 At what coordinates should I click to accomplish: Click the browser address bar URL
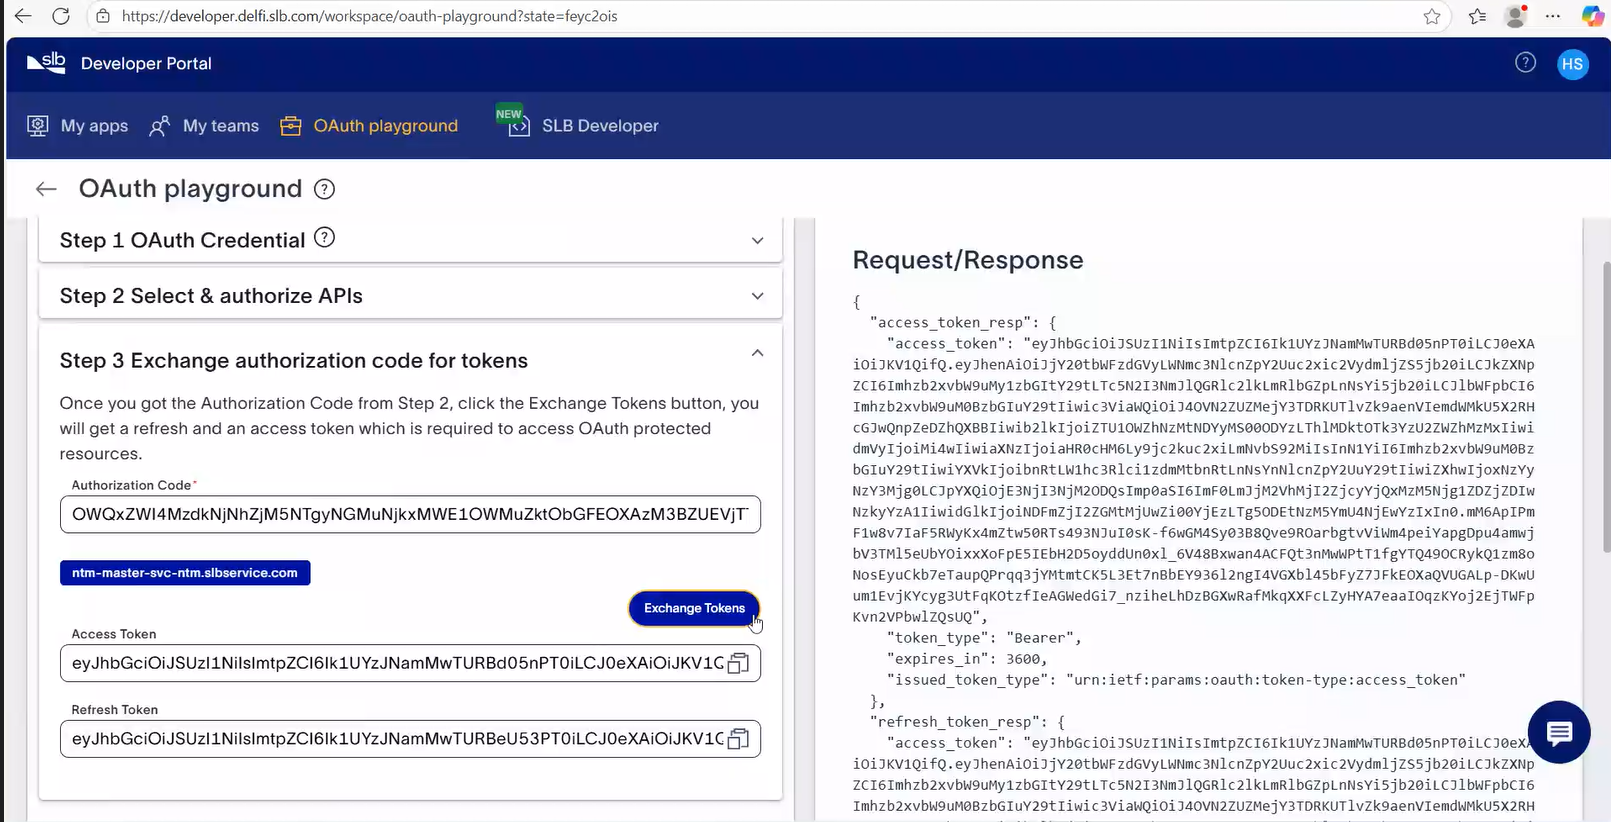pyautogui.click(x=370, y=16)
